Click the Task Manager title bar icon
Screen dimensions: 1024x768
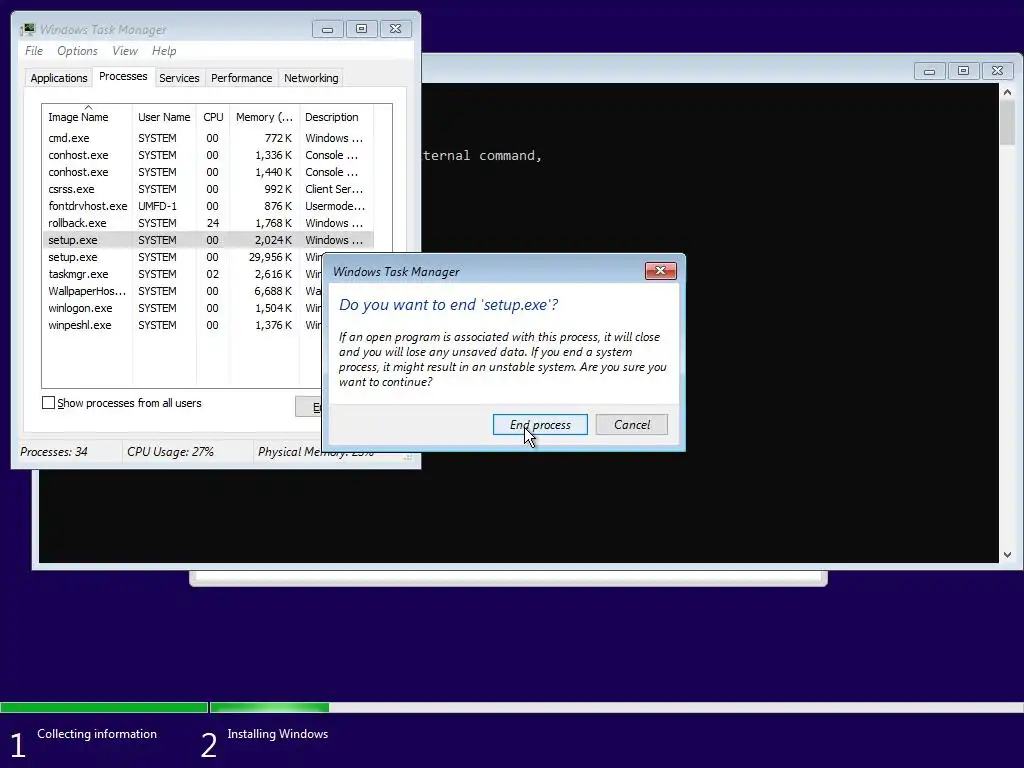point(27,29)
